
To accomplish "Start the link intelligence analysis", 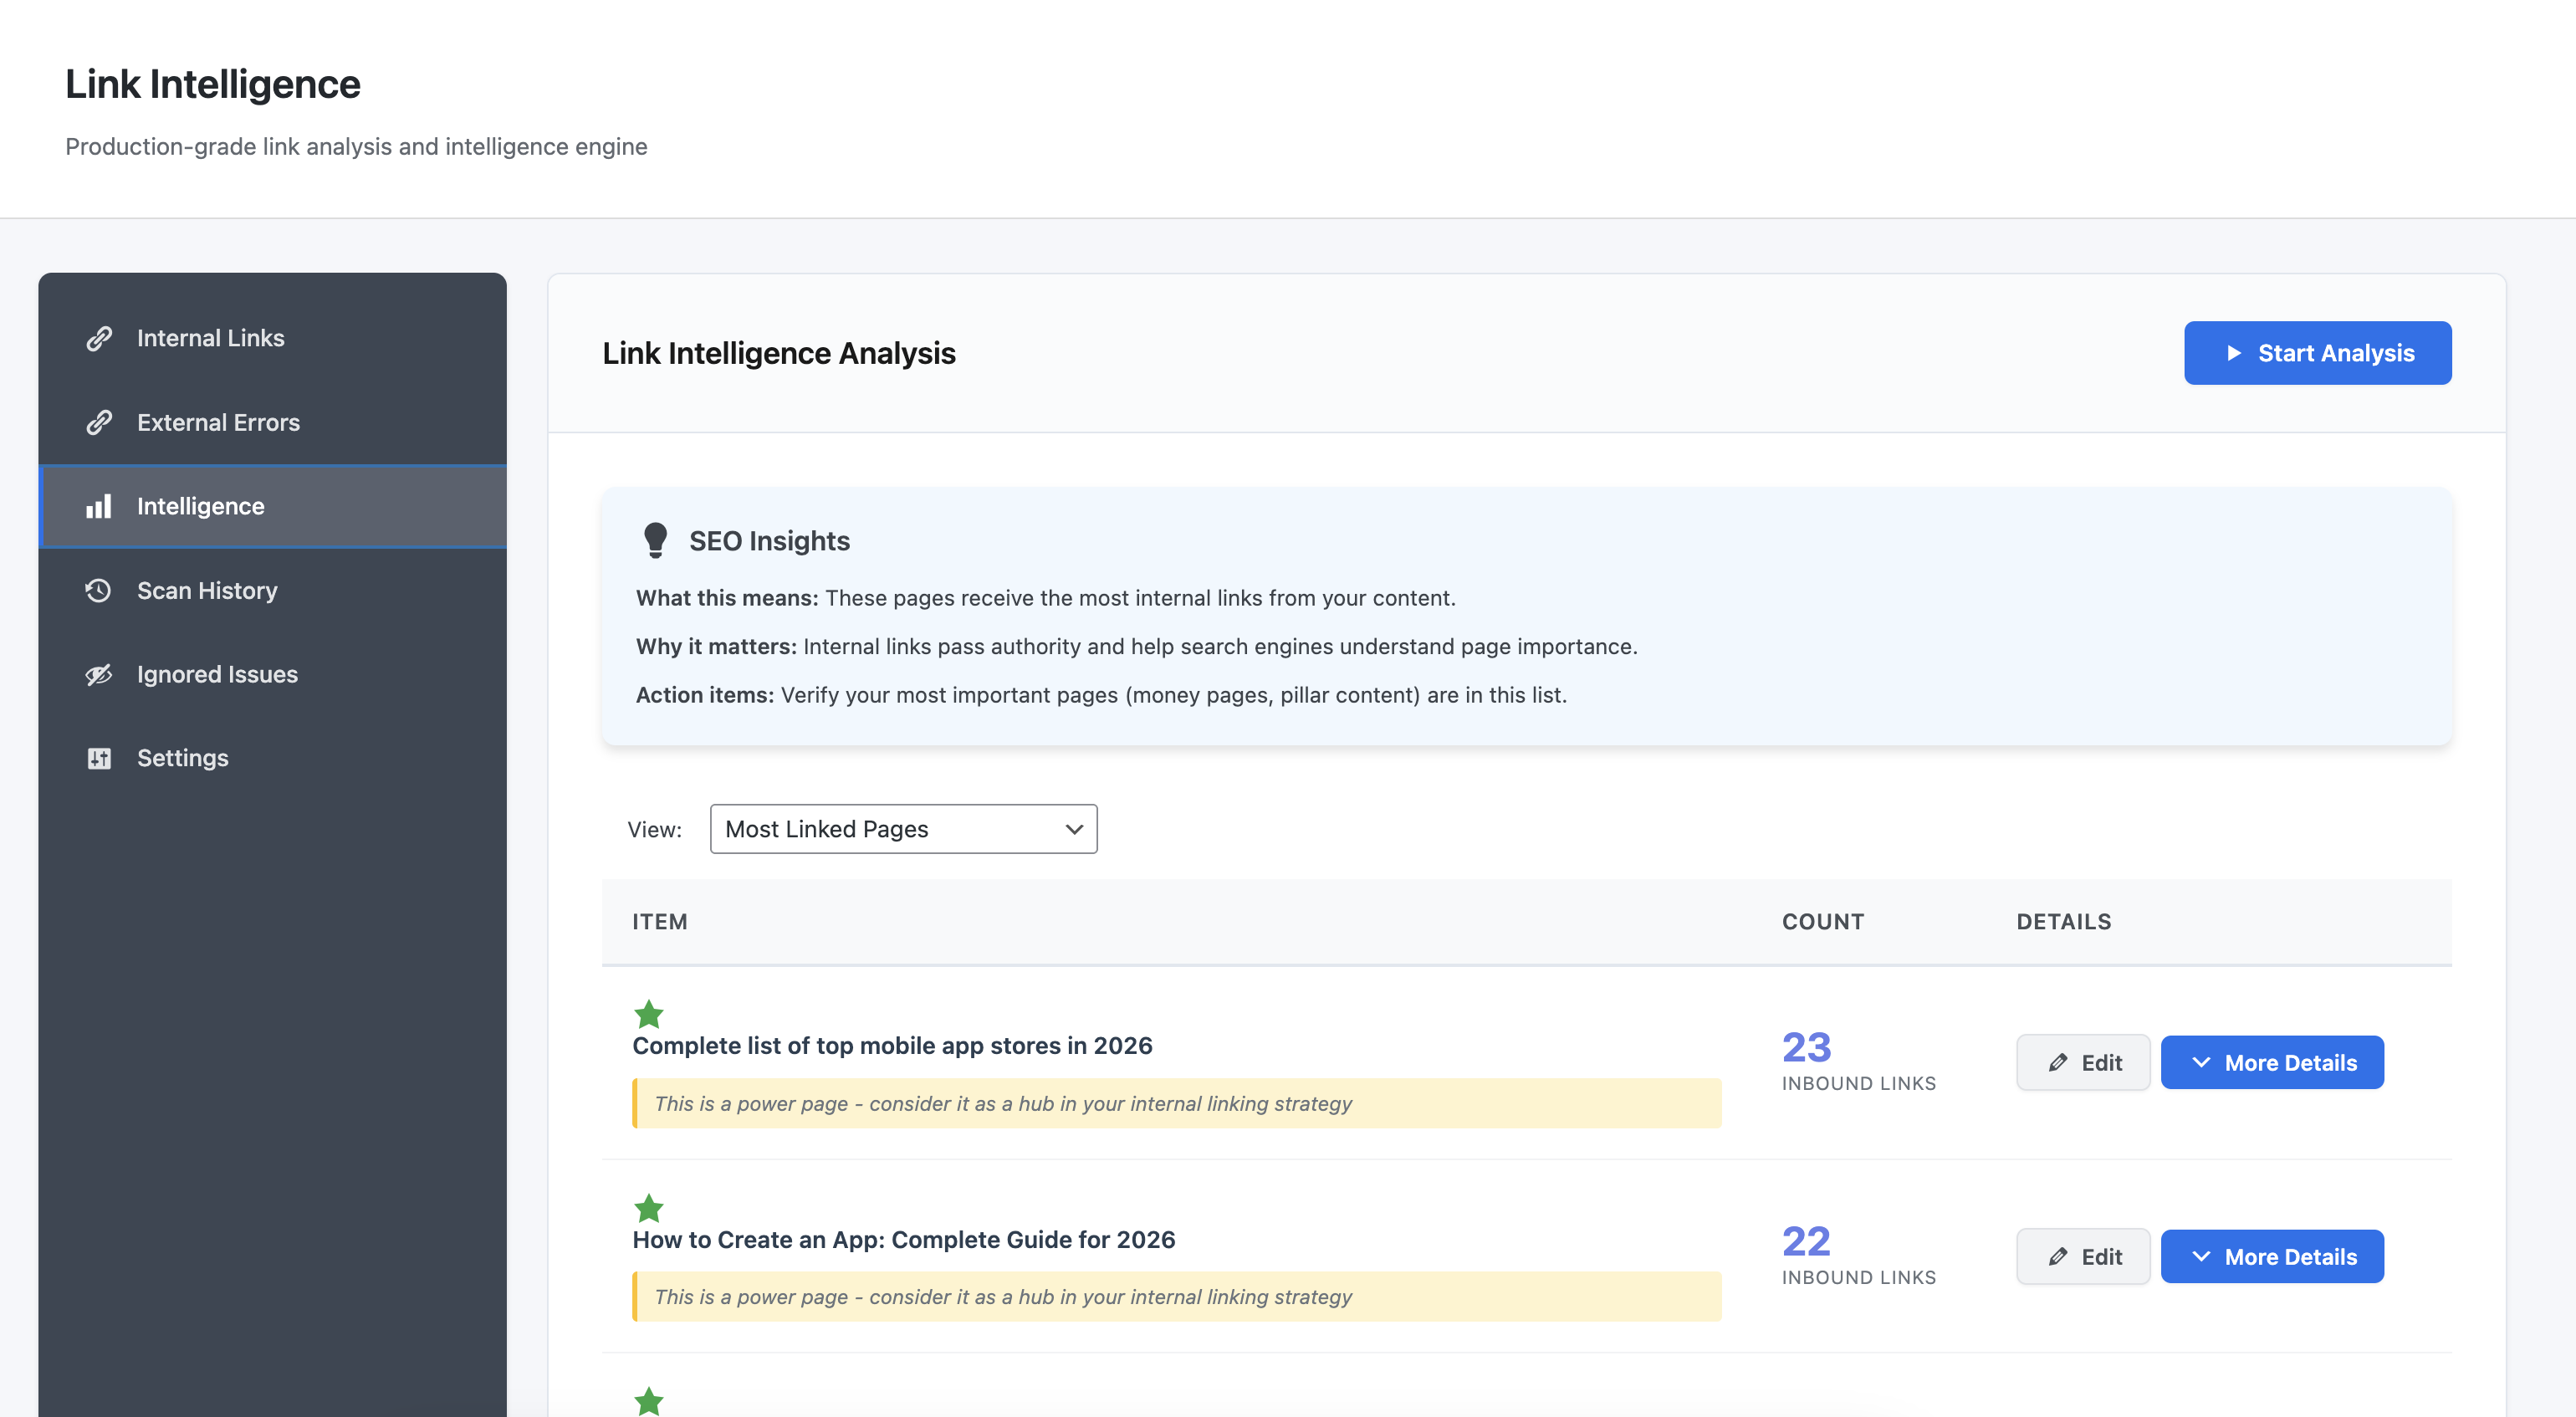I will pos(2318,353).
